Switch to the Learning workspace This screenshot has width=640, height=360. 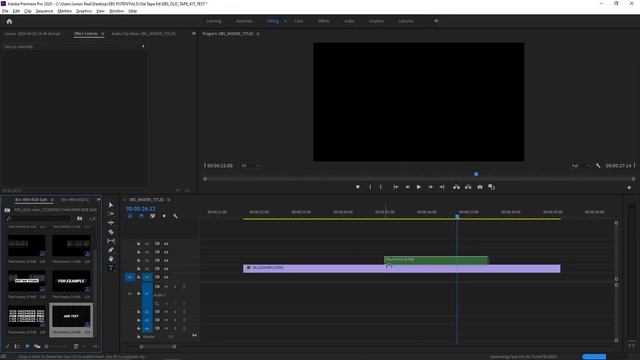213,21
